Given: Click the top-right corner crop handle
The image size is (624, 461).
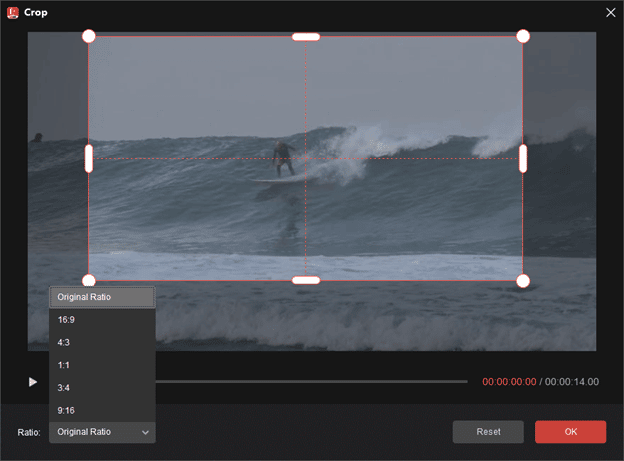Looking at the screenshot, I should (x=522, y=36).
